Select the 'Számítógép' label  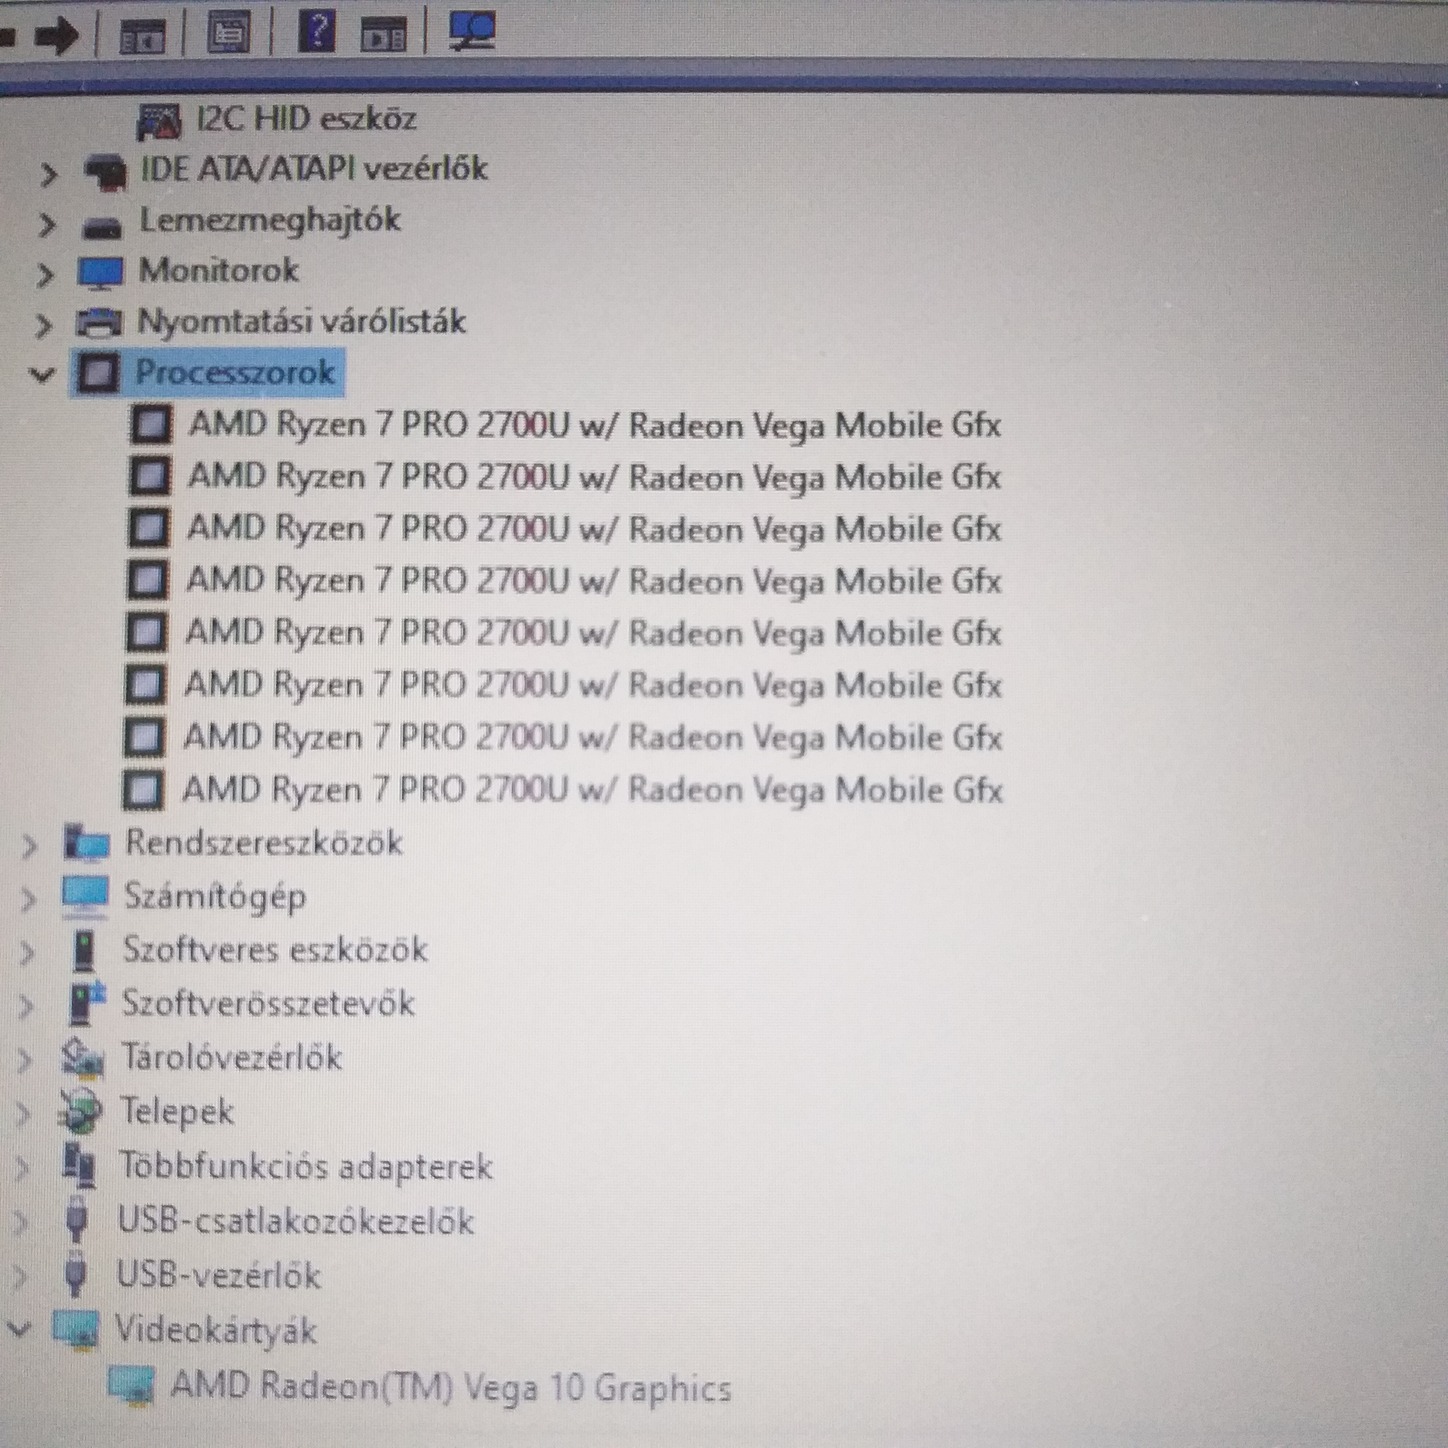[x=214, y=896]
